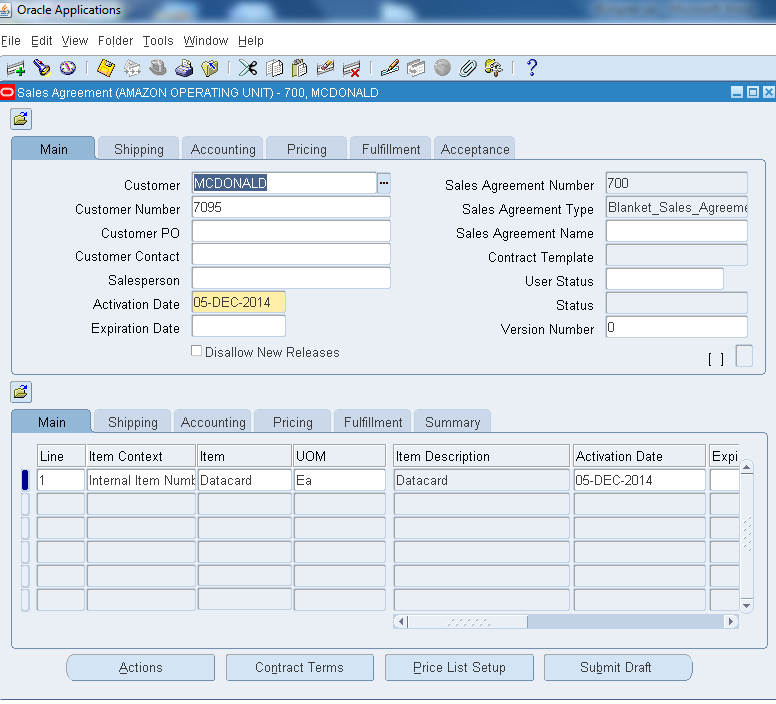The height and width of the screenshot is (704, 776).
Task: Open the File menu
Action: tap(10, 41)
